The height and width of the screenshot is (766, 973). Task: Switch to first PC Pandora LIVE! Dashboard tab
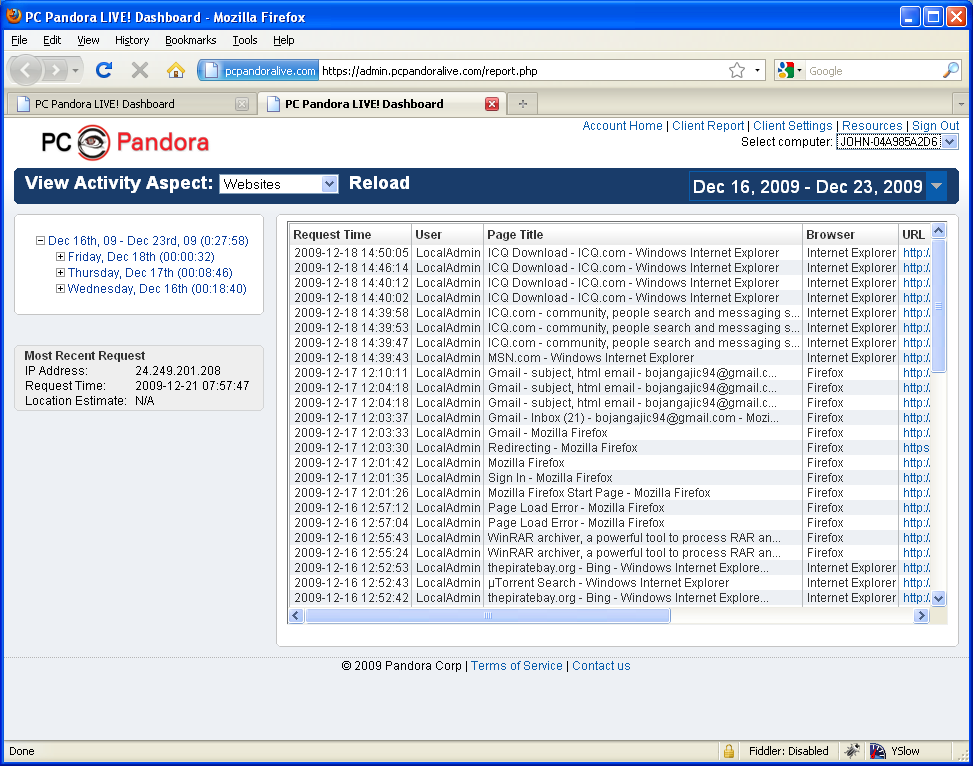130,104
